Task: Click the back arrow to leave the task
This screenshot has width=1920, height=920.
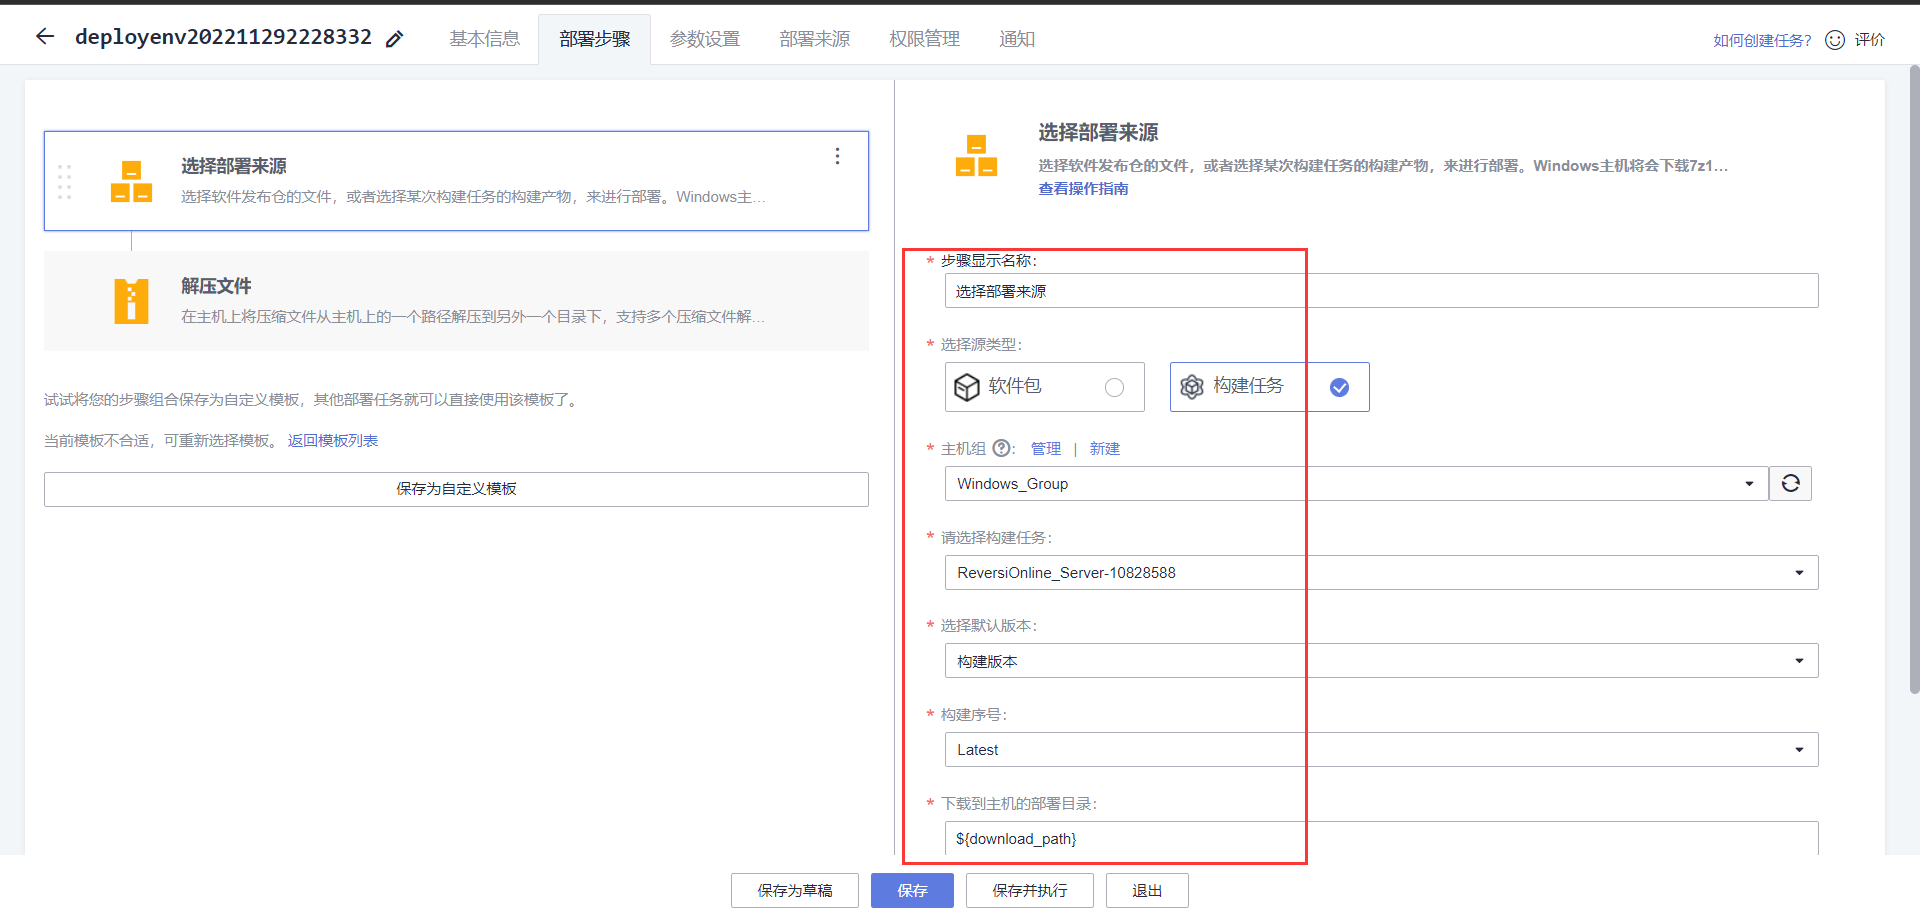Action: pyautogui.click(x=44, y=36)
